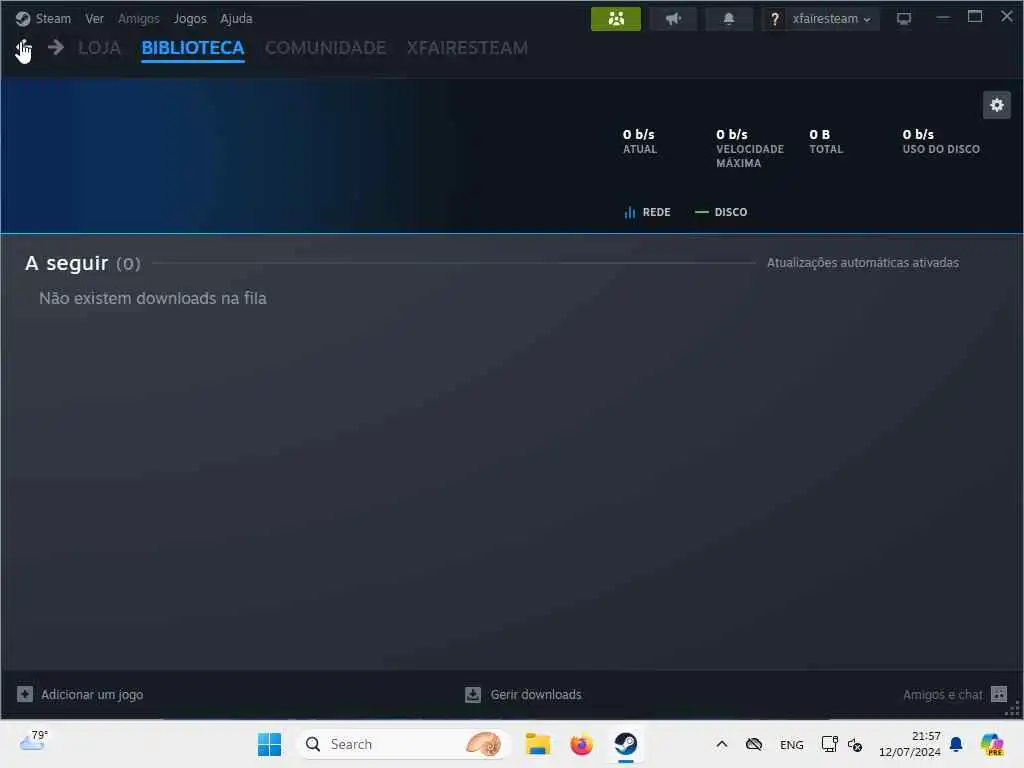Viewport: 1024px width, 768px height.
Task: Open the Amigos menu
Action: tap(138, 18)
